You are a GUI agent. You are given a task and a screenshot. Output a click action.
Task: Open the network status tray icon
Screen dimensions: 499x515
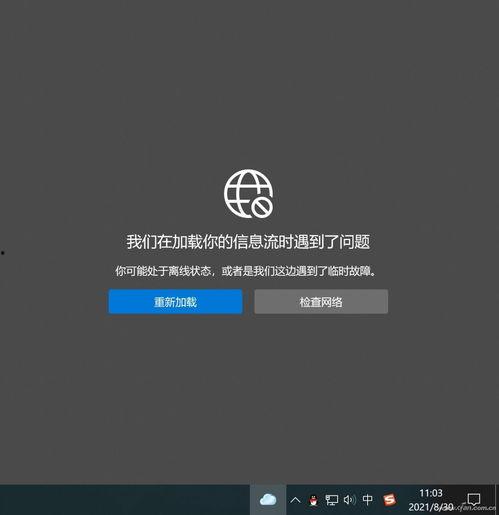point(332,500)
